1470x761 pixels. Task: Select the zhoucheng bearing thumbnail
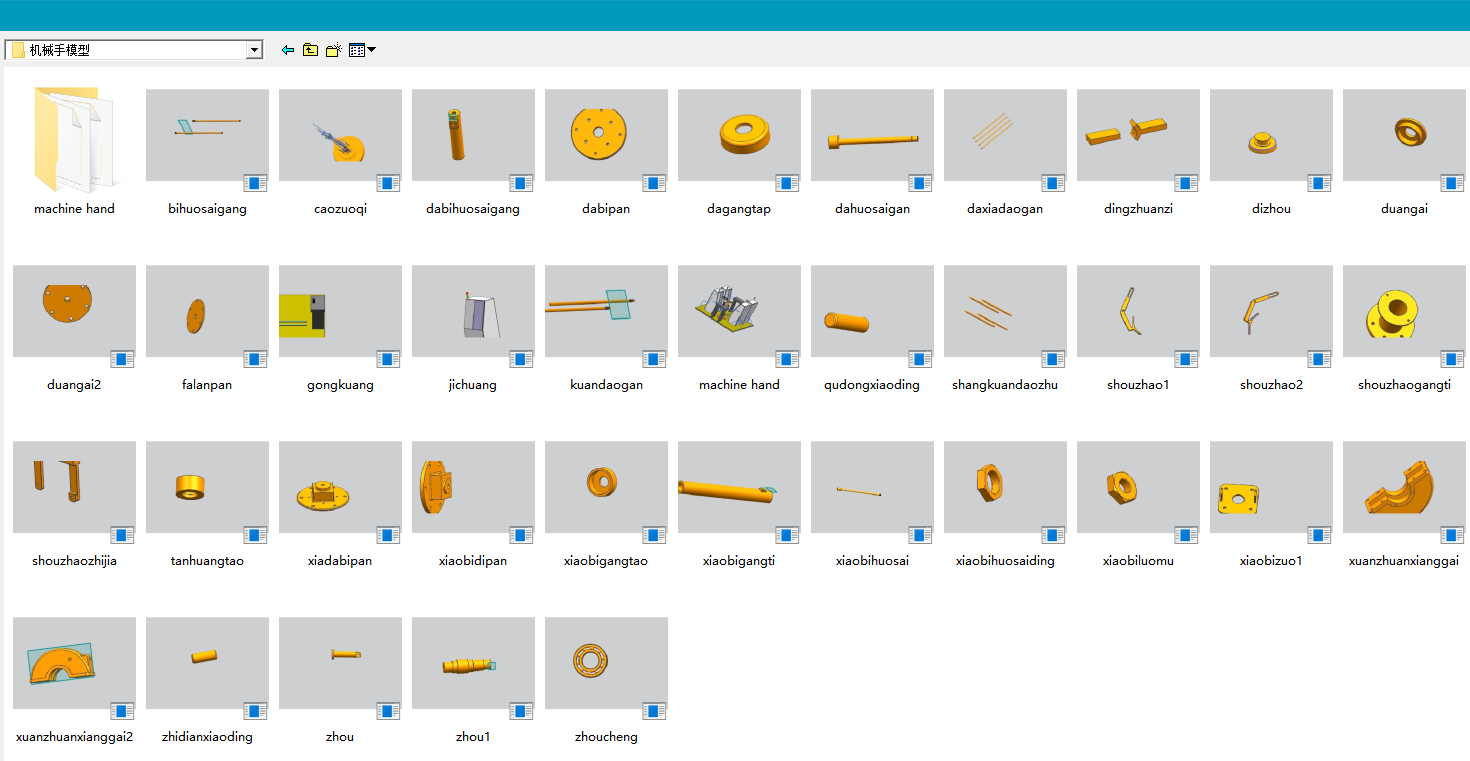[606, 663]
